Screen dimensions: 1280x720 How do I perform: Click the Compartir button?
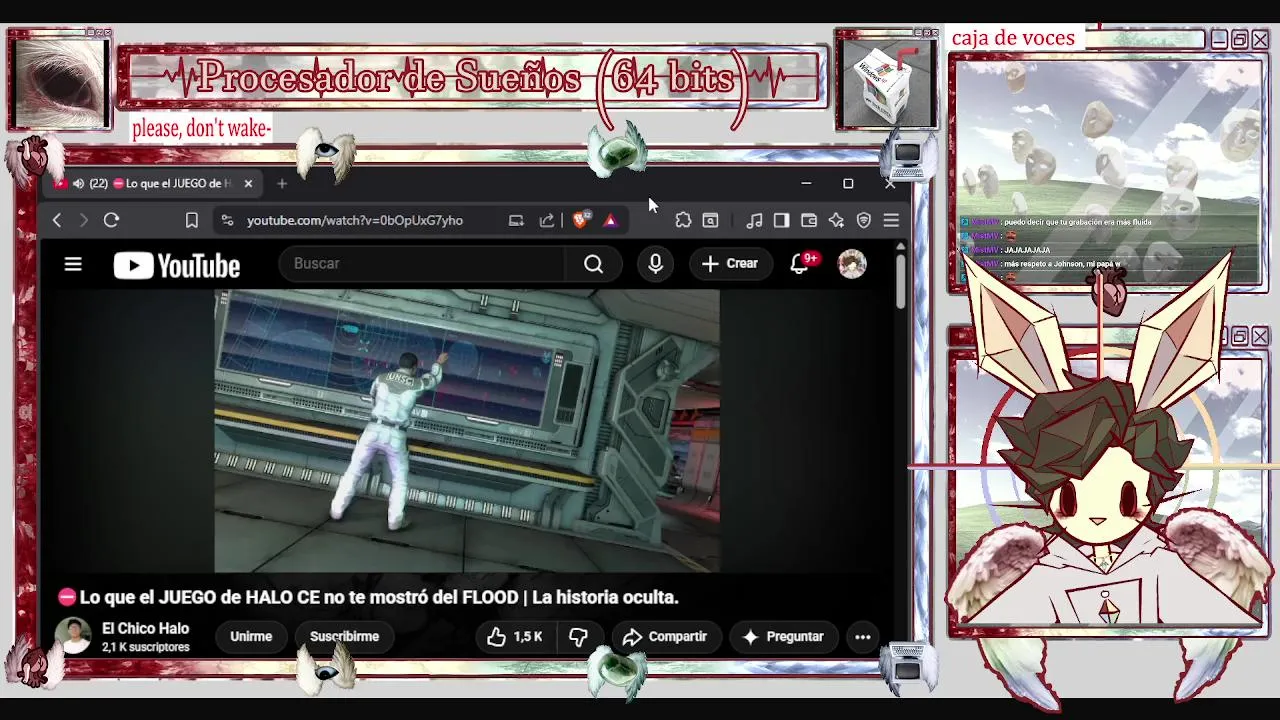point(664,637)
